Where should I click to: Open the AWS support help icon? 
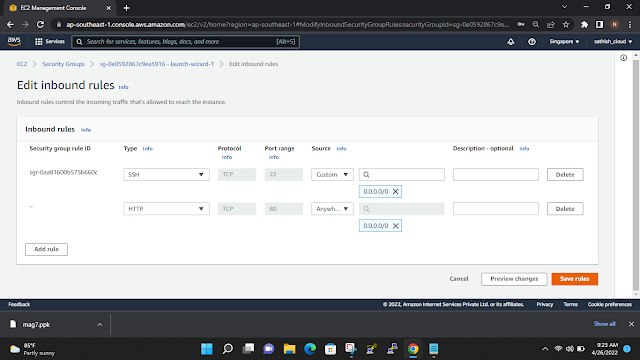[532, 42]
